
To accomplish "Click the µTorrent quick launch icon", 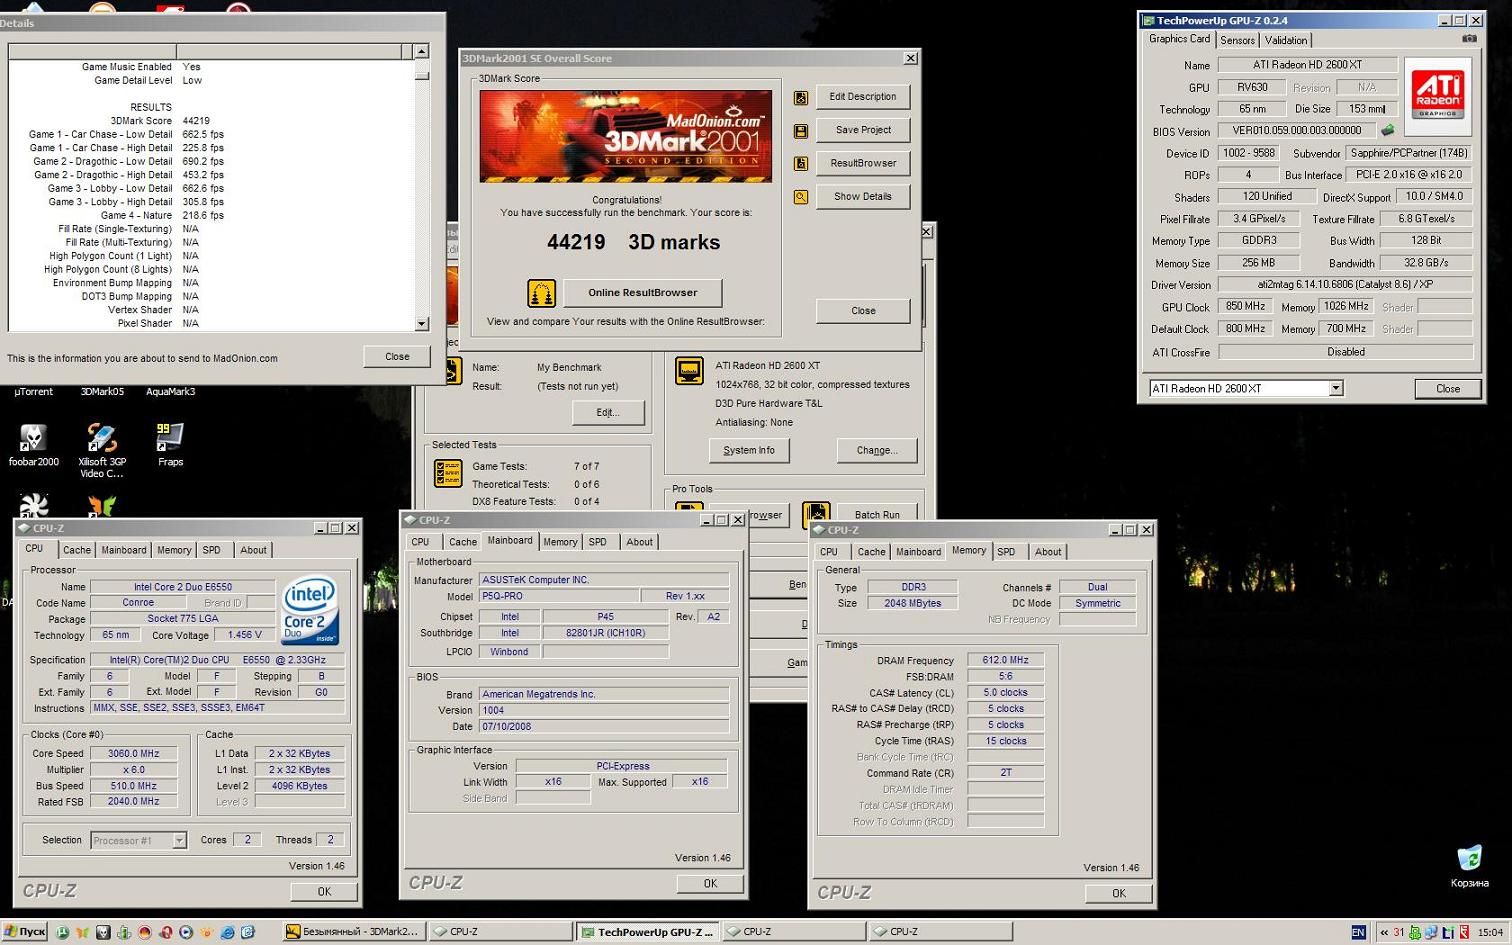I will (x=62, y=932).
